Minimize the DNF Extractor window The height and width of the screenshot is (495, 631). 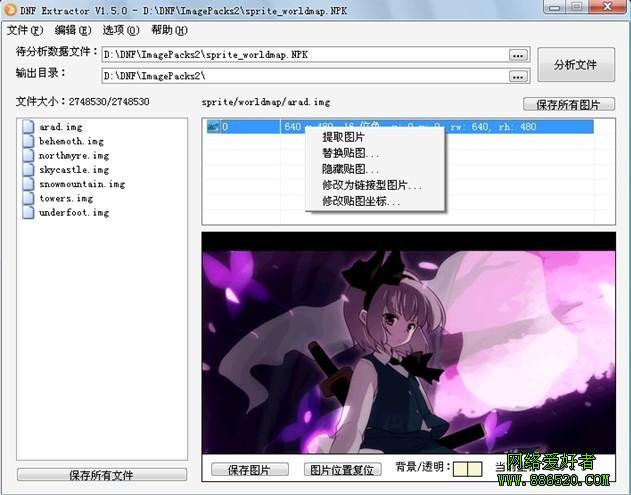[555, 6]
